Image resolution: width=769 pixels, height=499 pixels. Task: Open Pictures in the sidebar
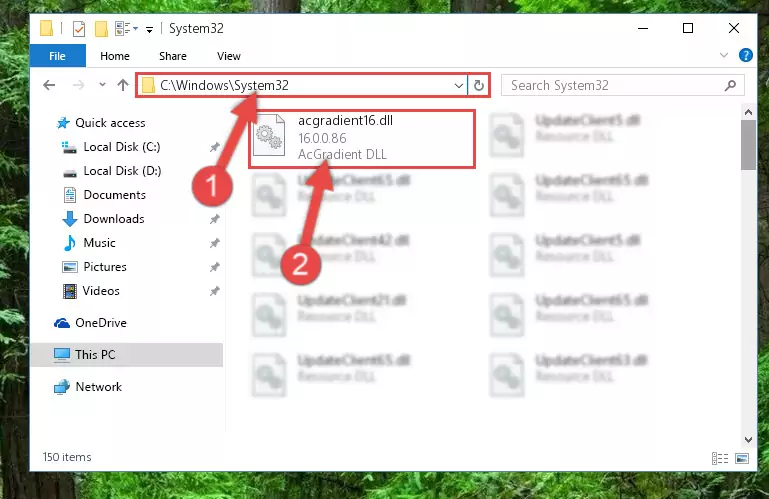coord(105,267)
